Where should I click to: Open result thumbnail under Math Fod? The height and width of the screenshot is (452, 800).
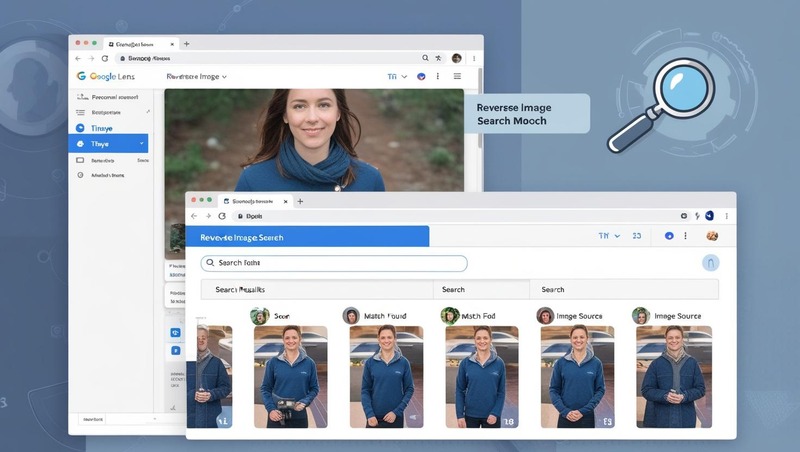point(482,376)
